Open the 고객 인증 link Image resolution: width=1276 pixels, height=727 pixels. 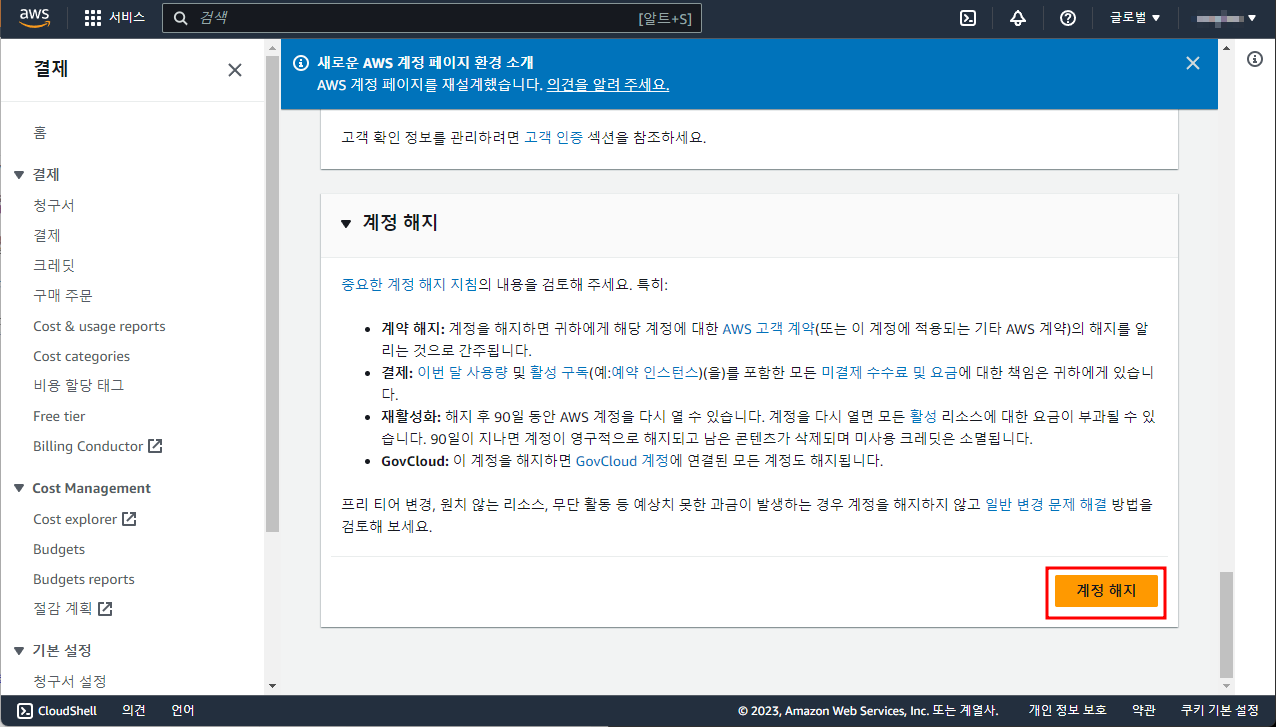[x=553, y=138]
